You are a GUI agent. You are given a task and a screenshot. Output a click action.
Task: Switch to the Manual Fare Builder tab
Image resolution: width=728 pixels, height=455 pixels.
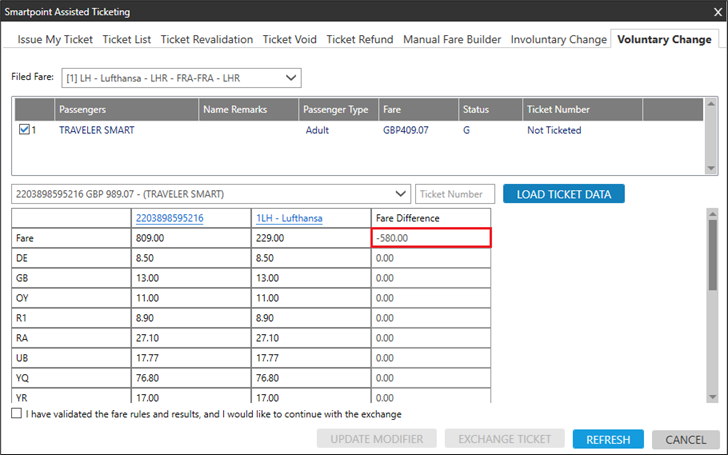(x=453, y=40)
